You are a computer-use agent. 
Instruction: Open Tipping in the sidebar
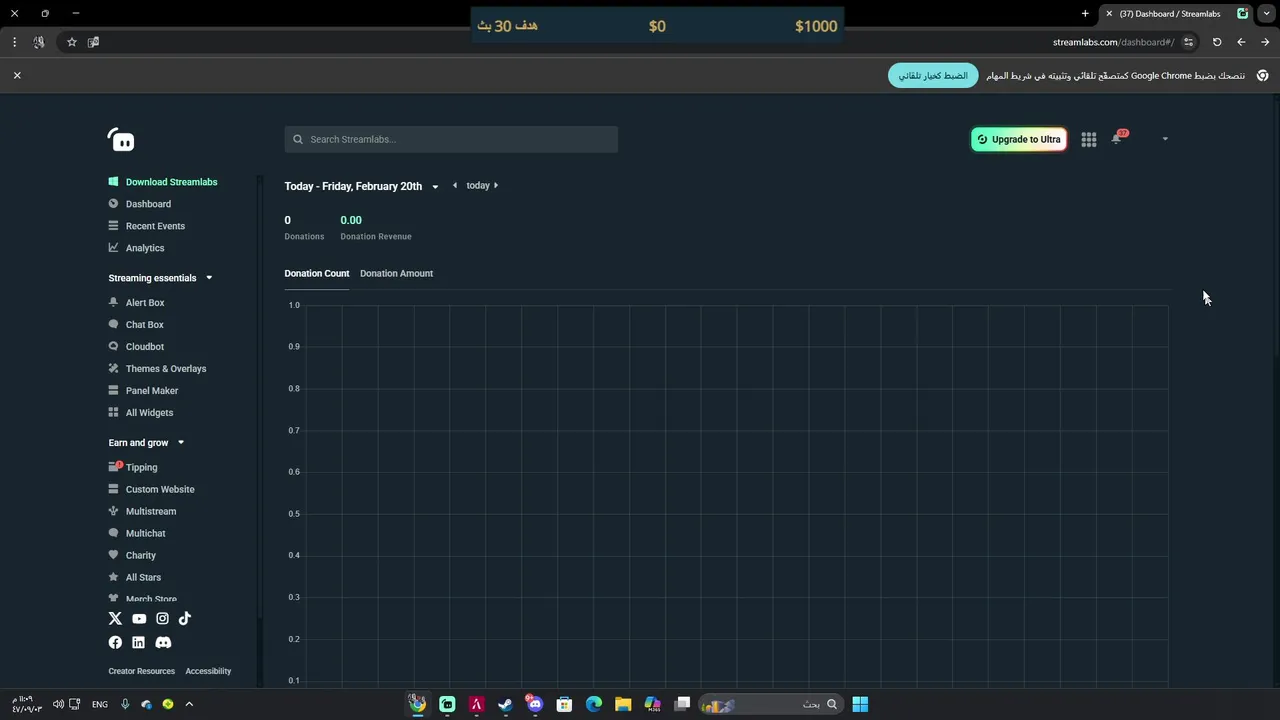pos(141,468)
